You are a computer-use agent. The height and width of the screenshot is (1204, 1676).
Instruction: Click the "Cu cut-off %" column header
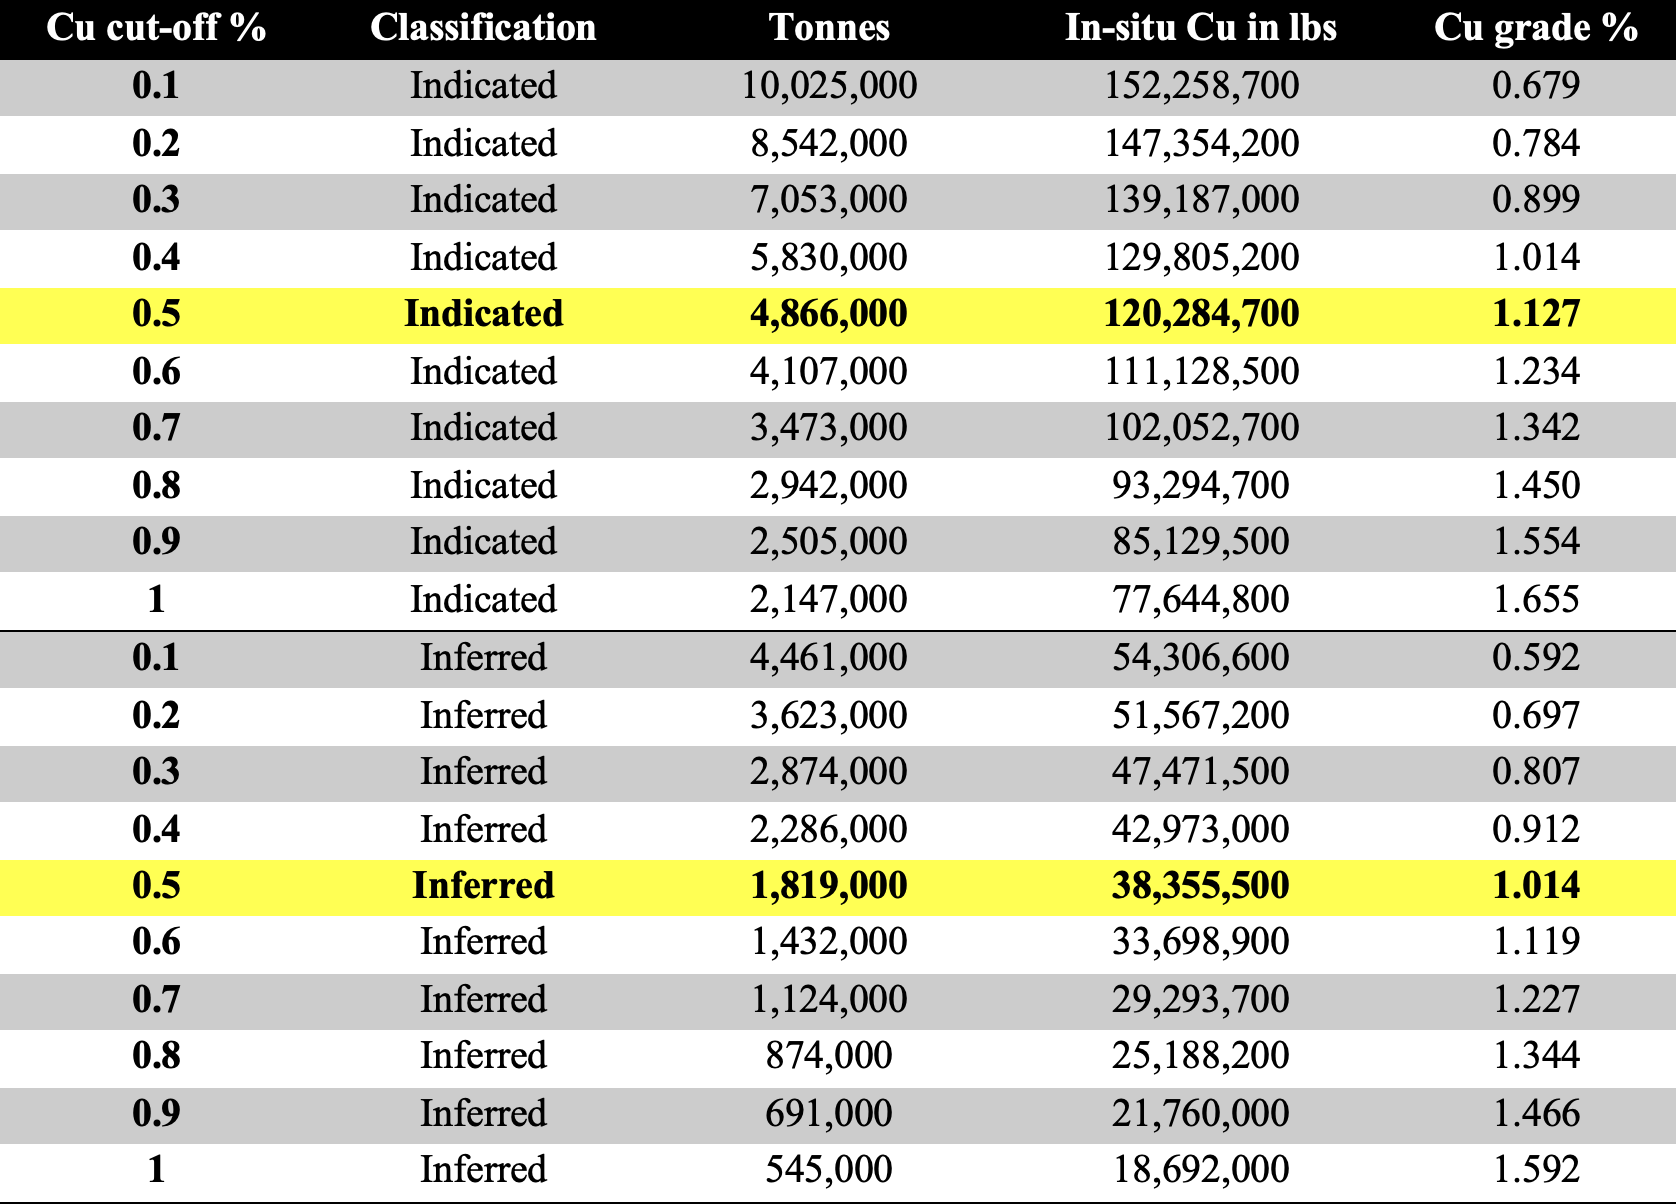[156, 28]
